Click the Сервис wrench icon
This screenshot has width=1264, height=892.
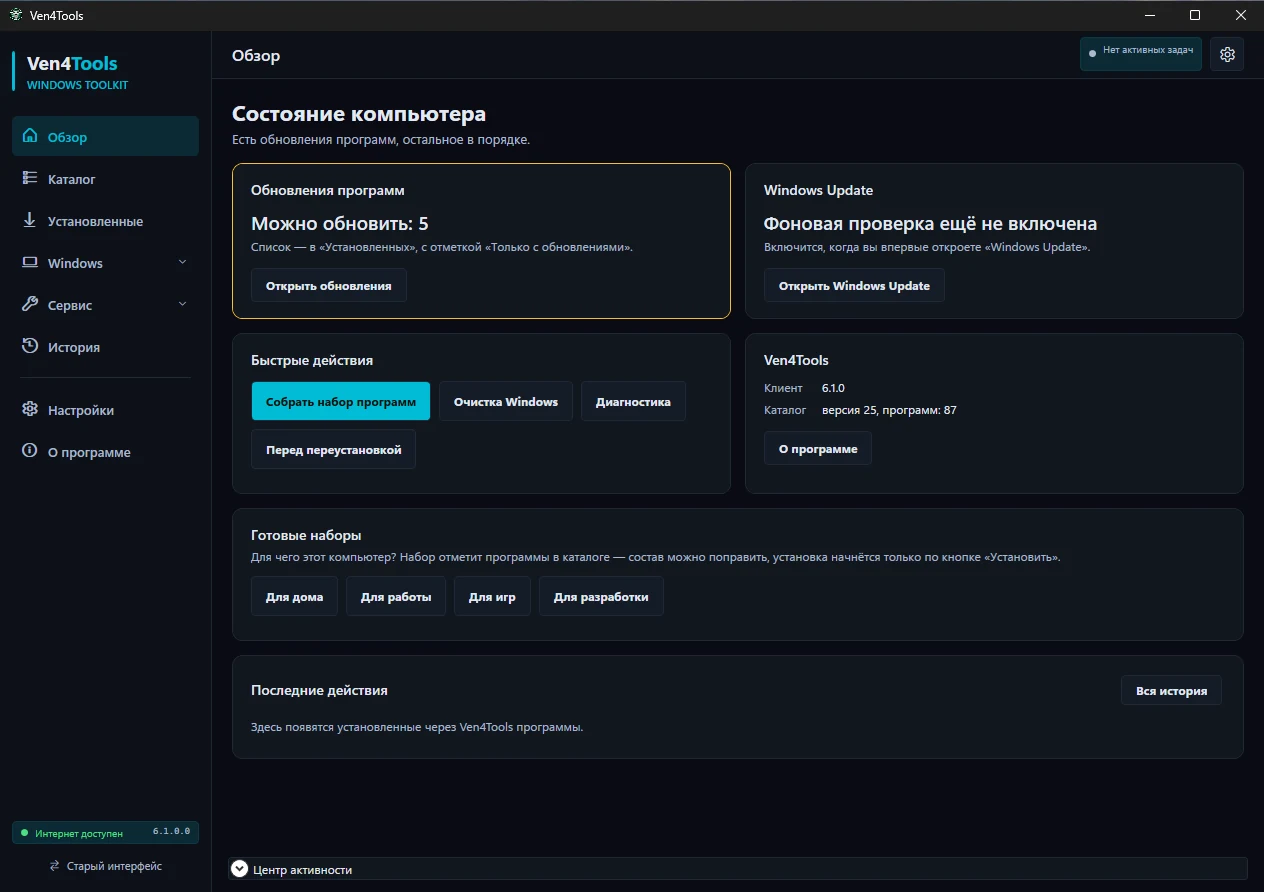[30, 304]
